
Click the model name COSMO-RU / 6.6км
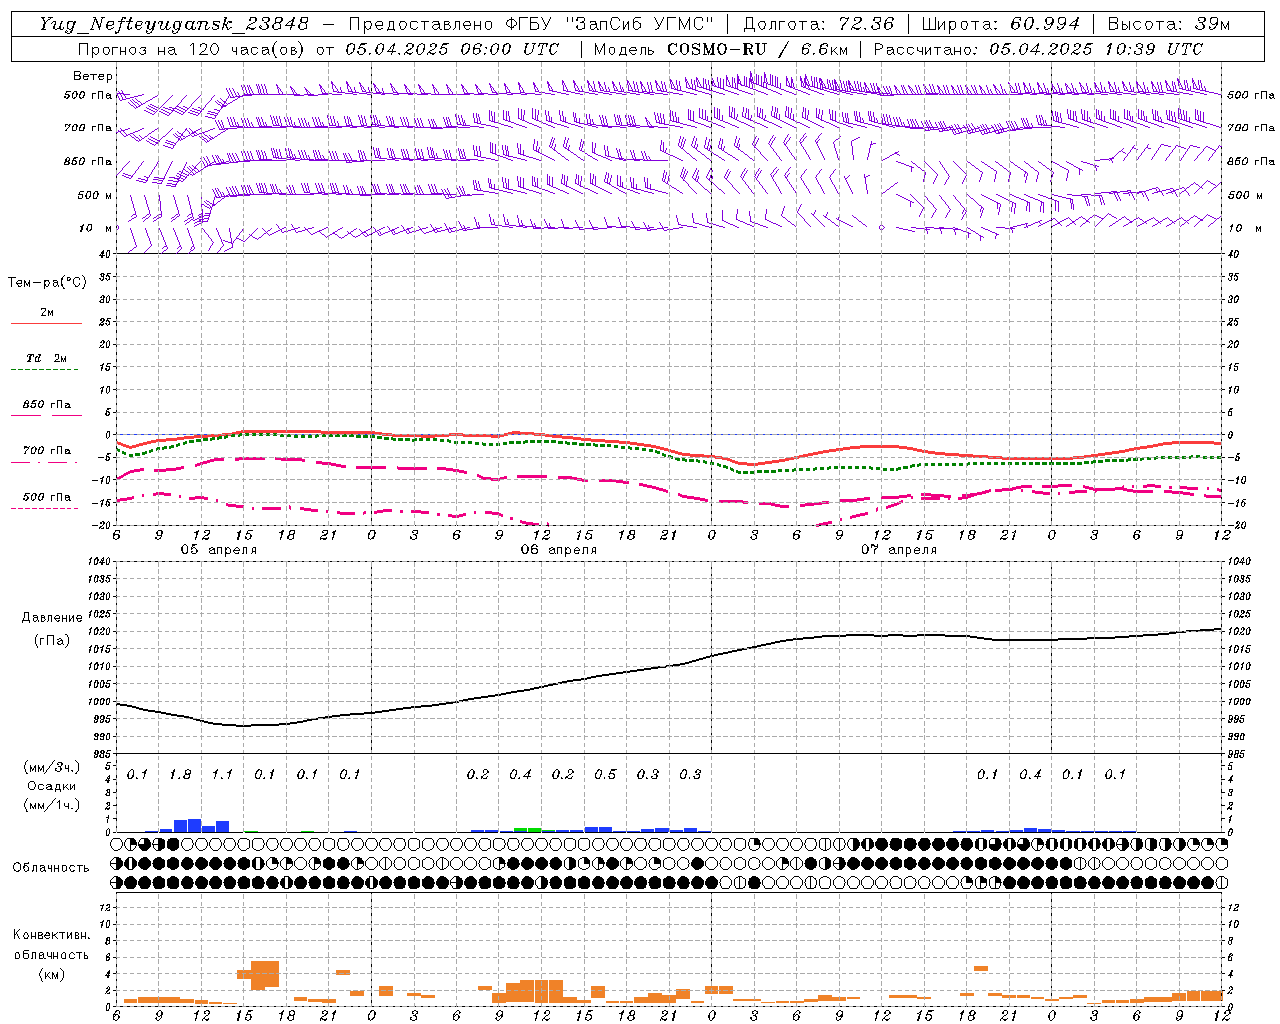click(759, 49)
